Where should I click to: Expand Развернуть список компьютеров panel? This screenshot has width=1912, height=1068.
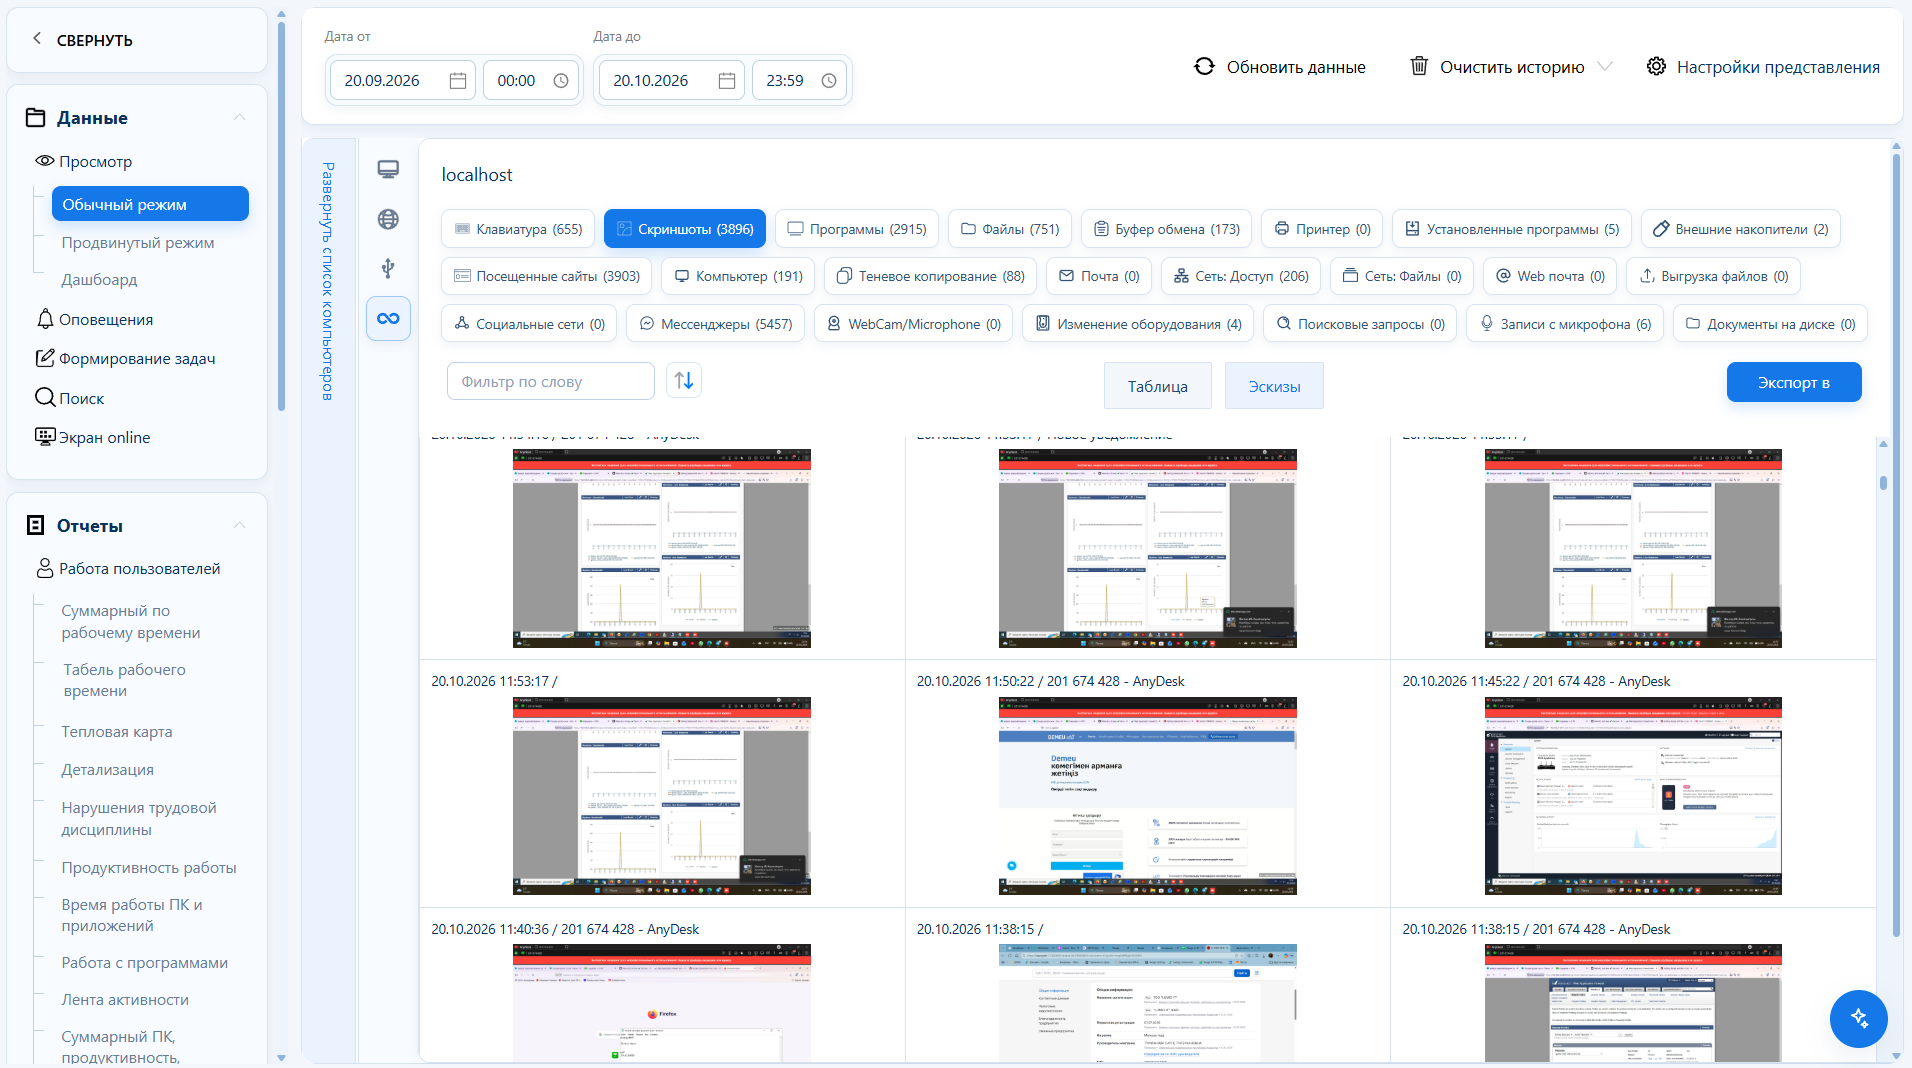pos(328,281)
